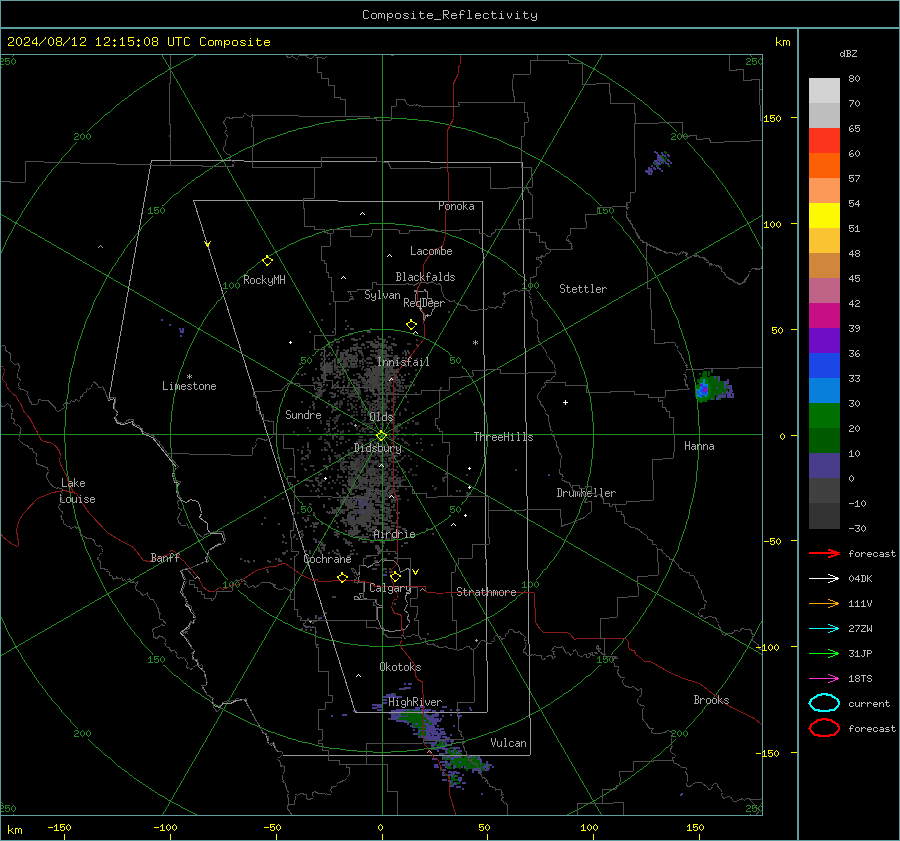Click the red forecast ellipse in legend
Screen dimensions: 900x841
pos(824,728)
